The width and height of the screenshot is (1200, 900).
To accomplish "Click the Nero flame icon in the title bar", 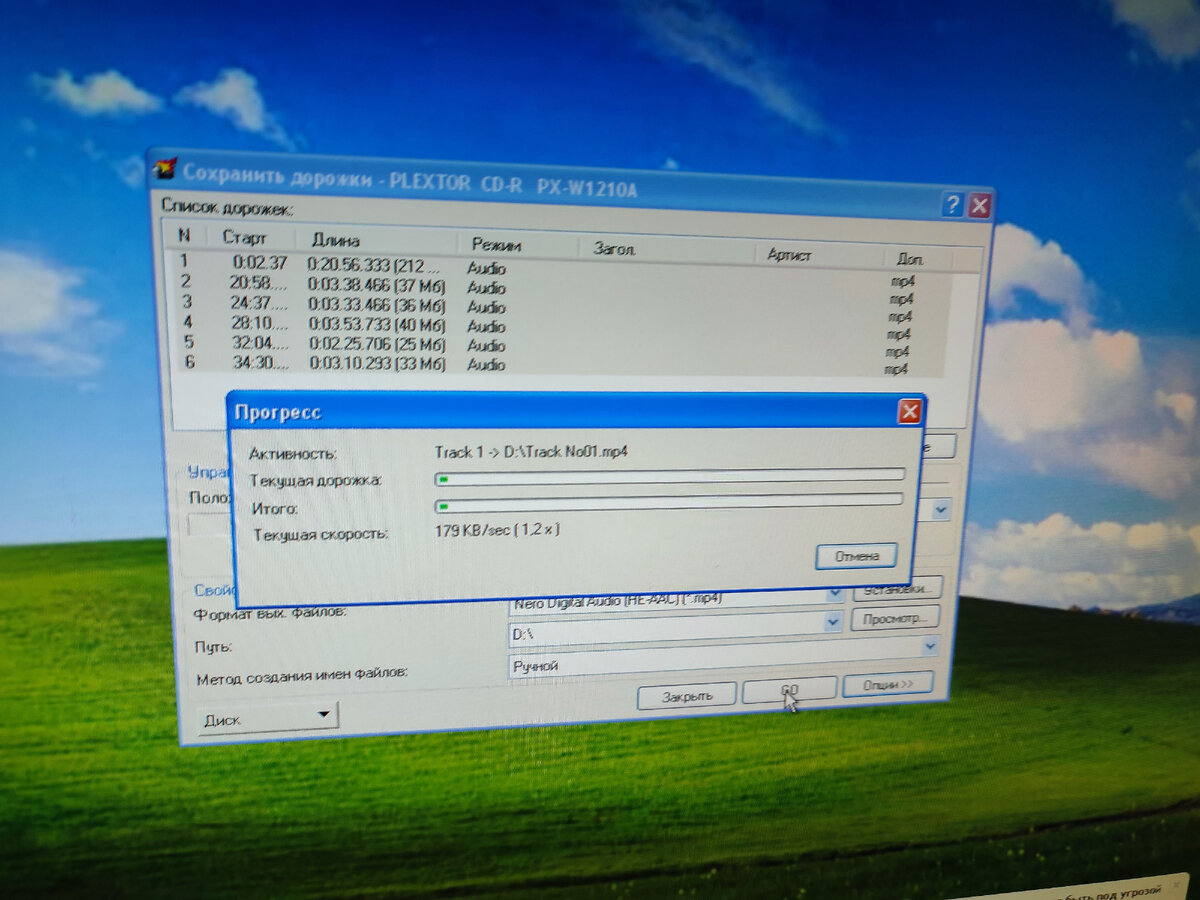I will (x=164, y=168).
